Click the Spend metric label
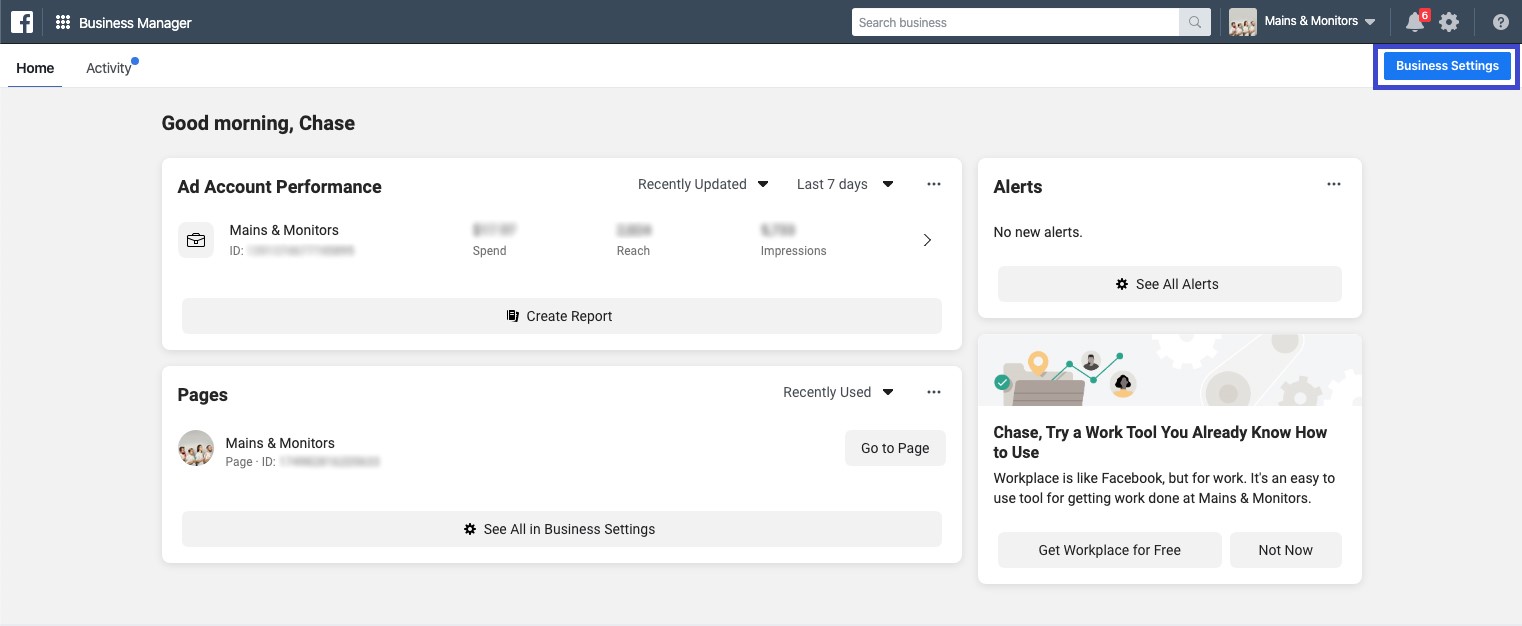The height and width of the screenshot is (626, 1522). [489, 251]
